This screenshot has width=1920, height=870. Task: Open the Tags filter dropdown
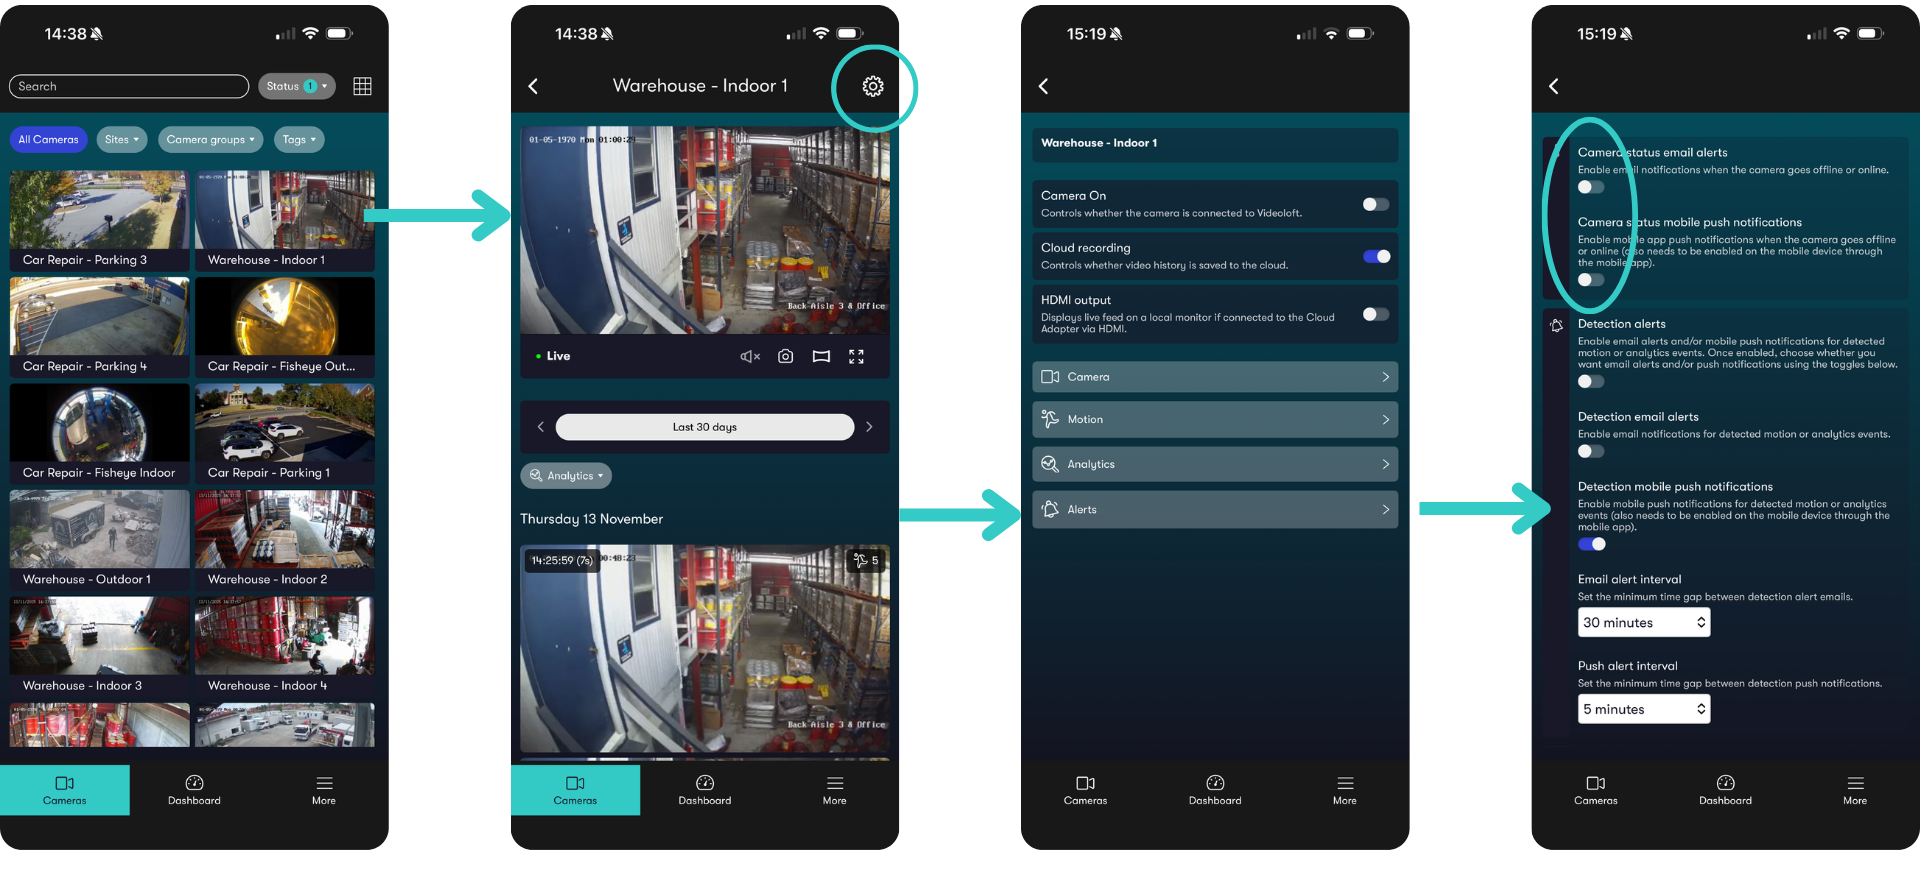click(x=299, y=140)
